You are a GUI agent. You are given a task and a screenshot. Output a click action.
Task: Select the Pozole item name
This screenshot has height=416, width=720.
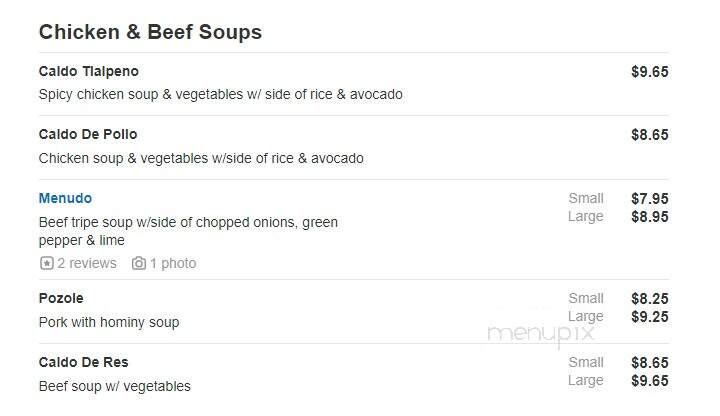click(x=61, y=298)
